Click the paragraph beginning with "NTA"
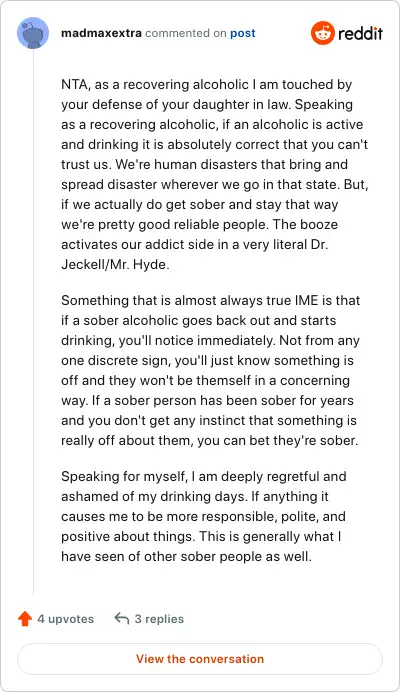The height and width of the screenshot is (692, 400). coord(215,174)
